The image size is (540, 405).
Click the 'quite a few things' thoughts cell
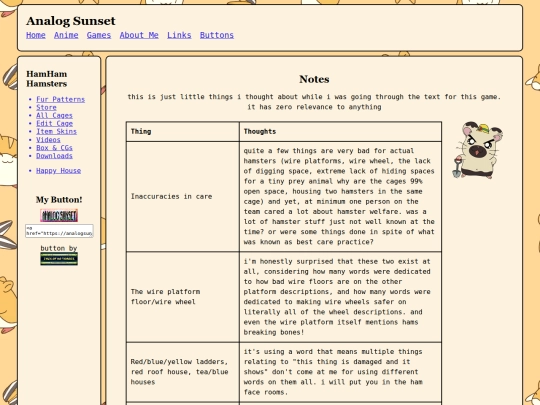(340, 196)
